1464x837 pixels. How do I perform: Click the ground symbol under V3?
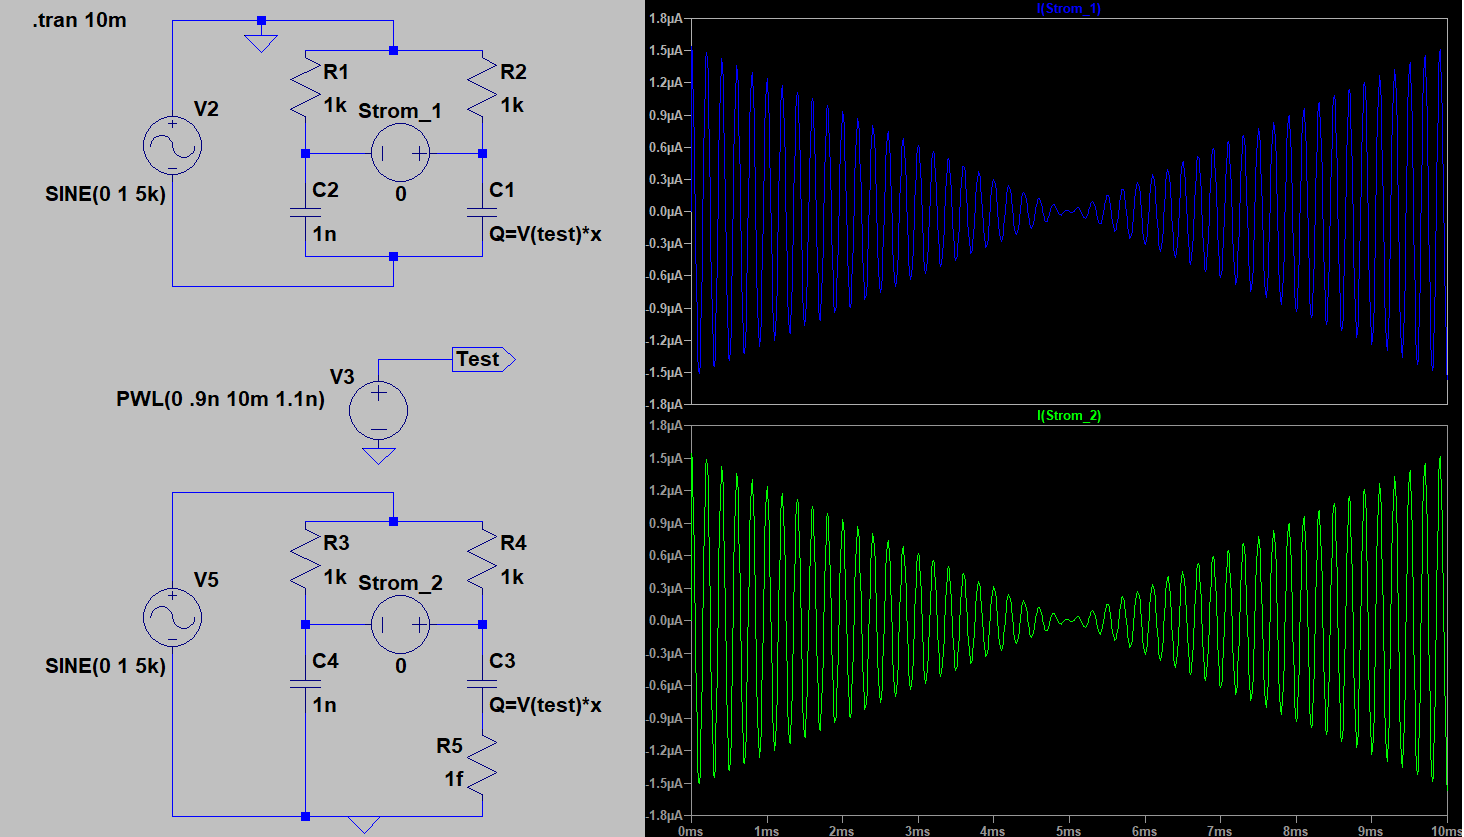378,456
